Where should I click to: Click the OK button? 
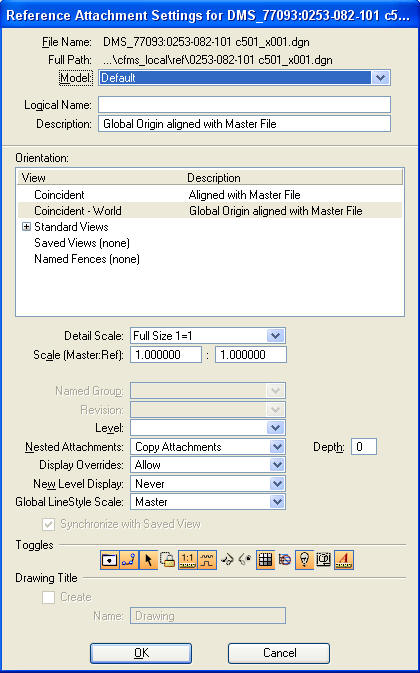(141, 653)
